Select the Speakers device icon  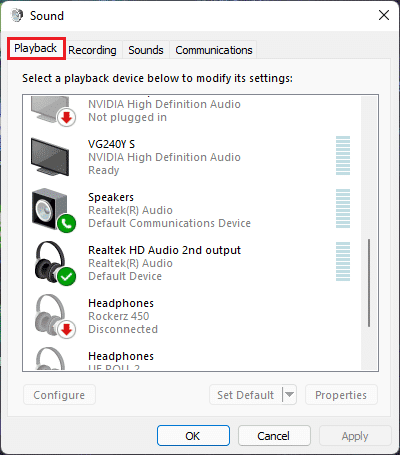point(50,209)
